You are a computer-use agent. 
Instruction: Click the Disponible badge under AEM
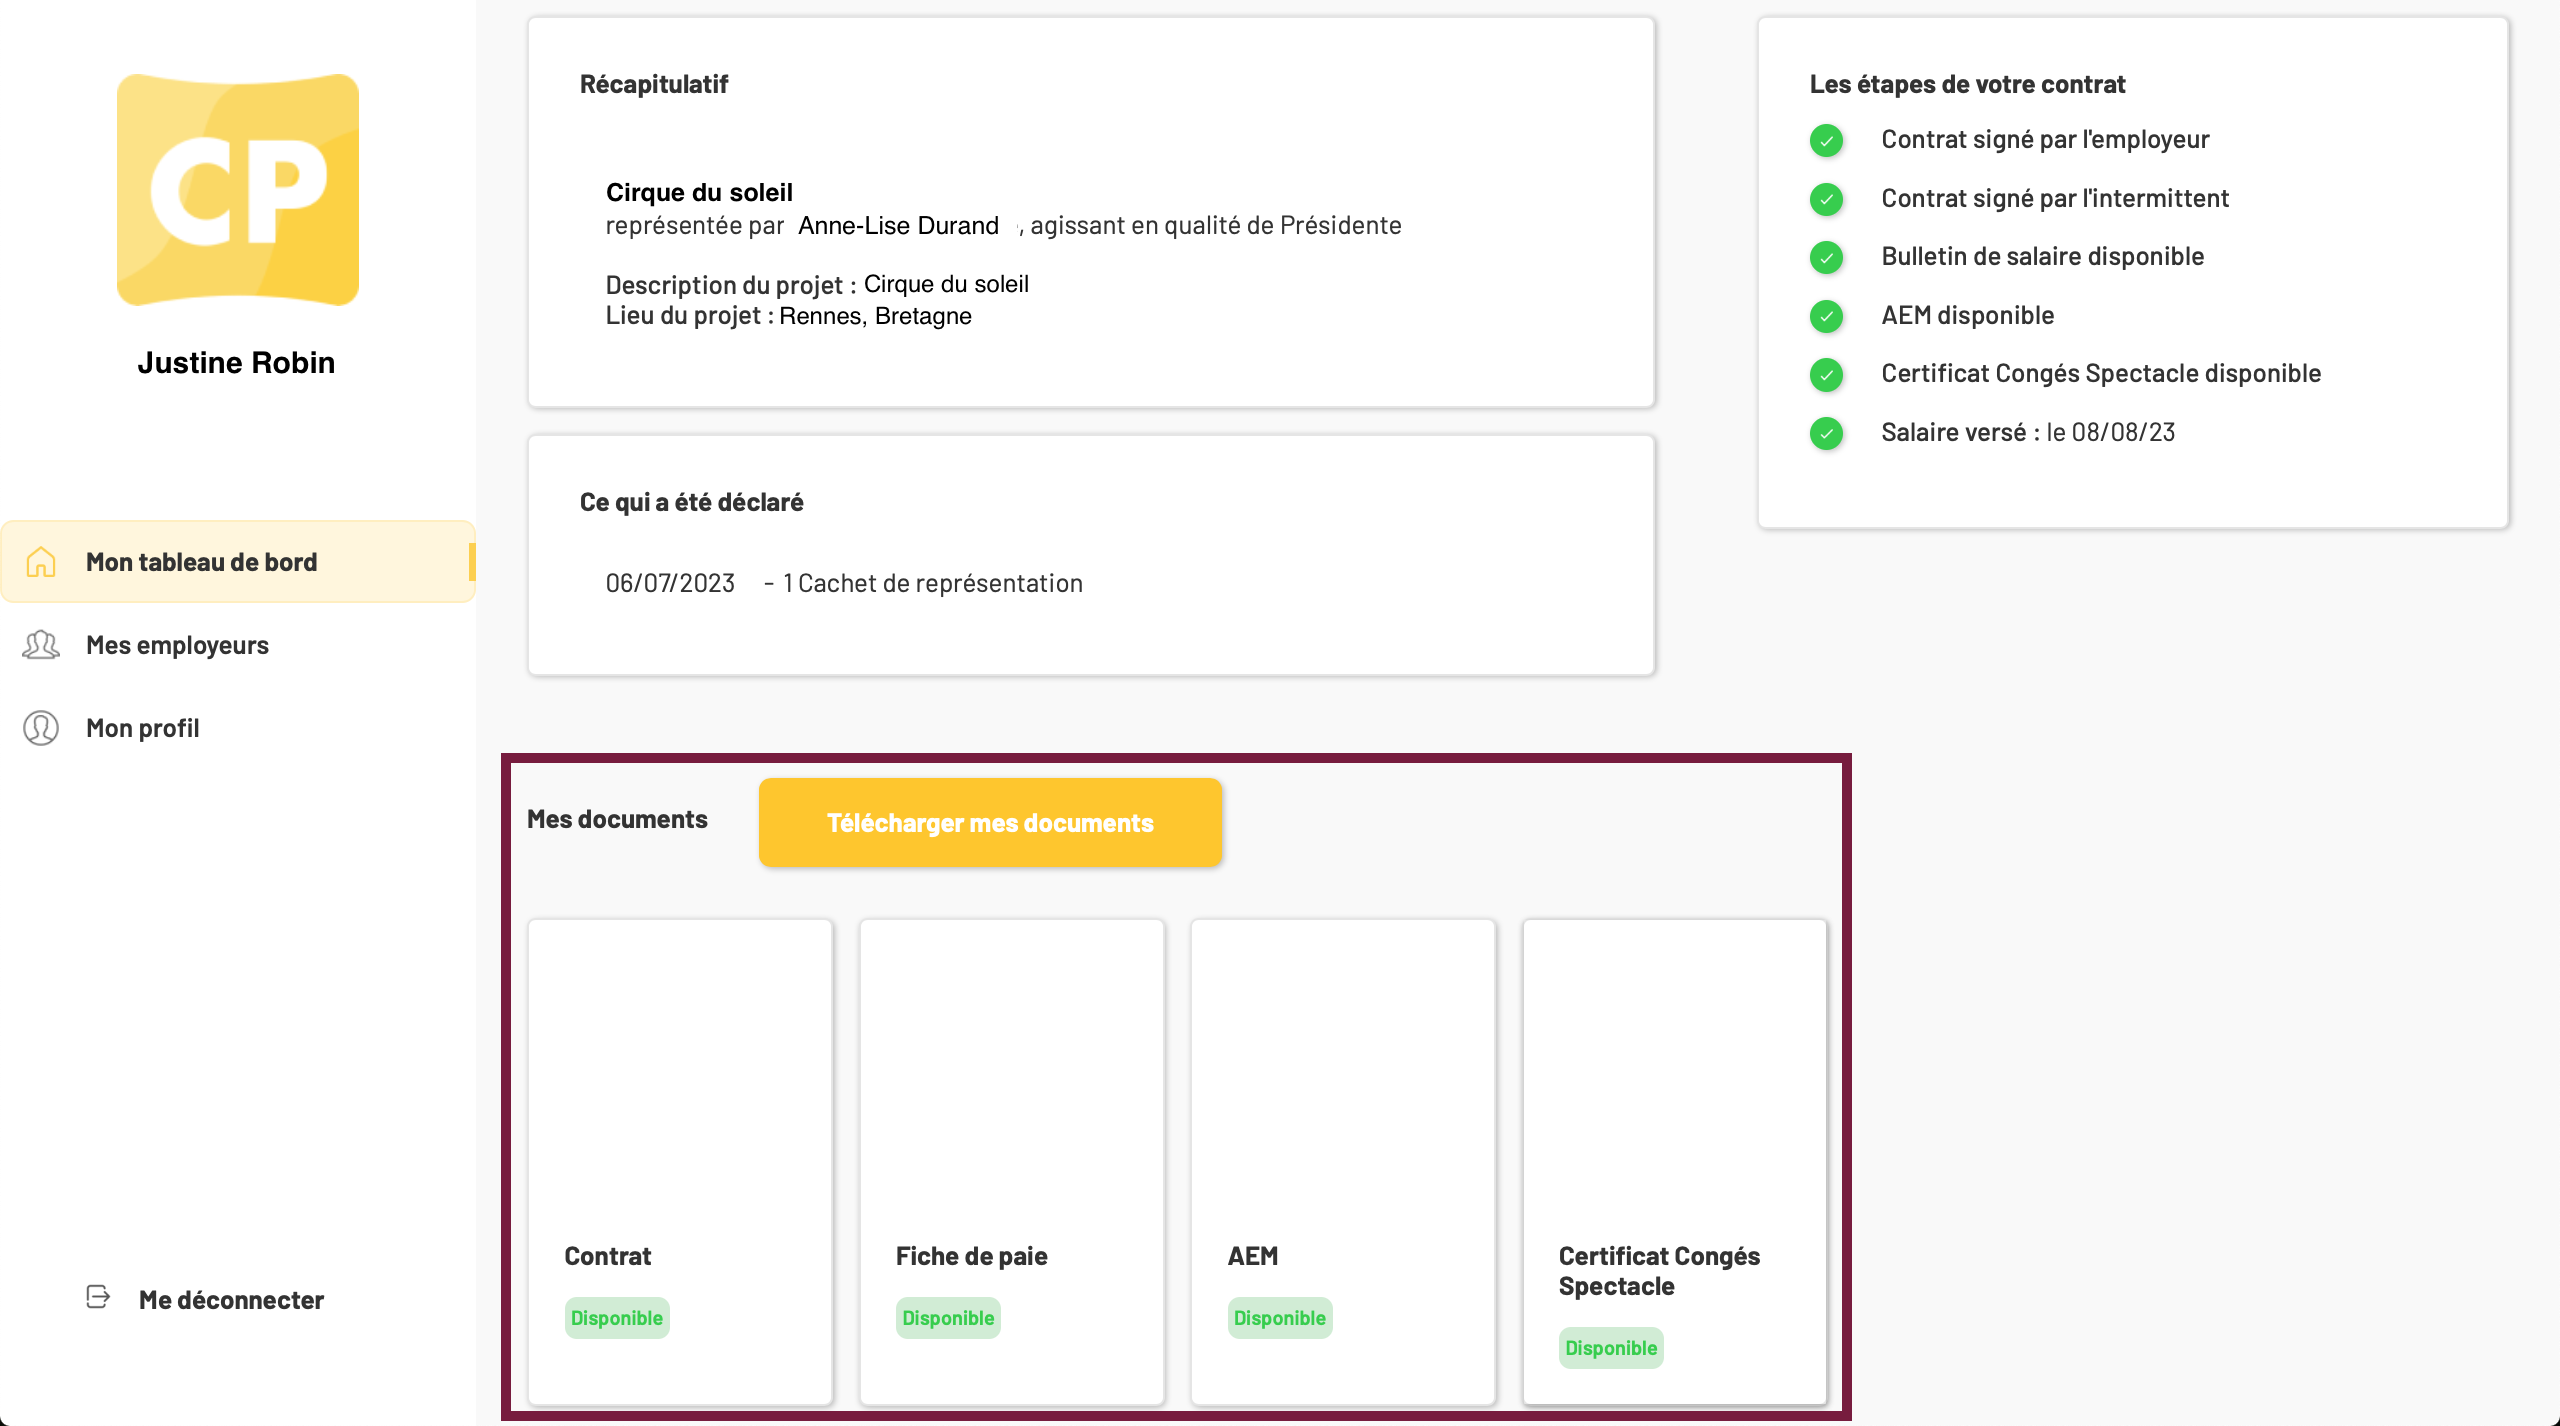[1280, 1318]
